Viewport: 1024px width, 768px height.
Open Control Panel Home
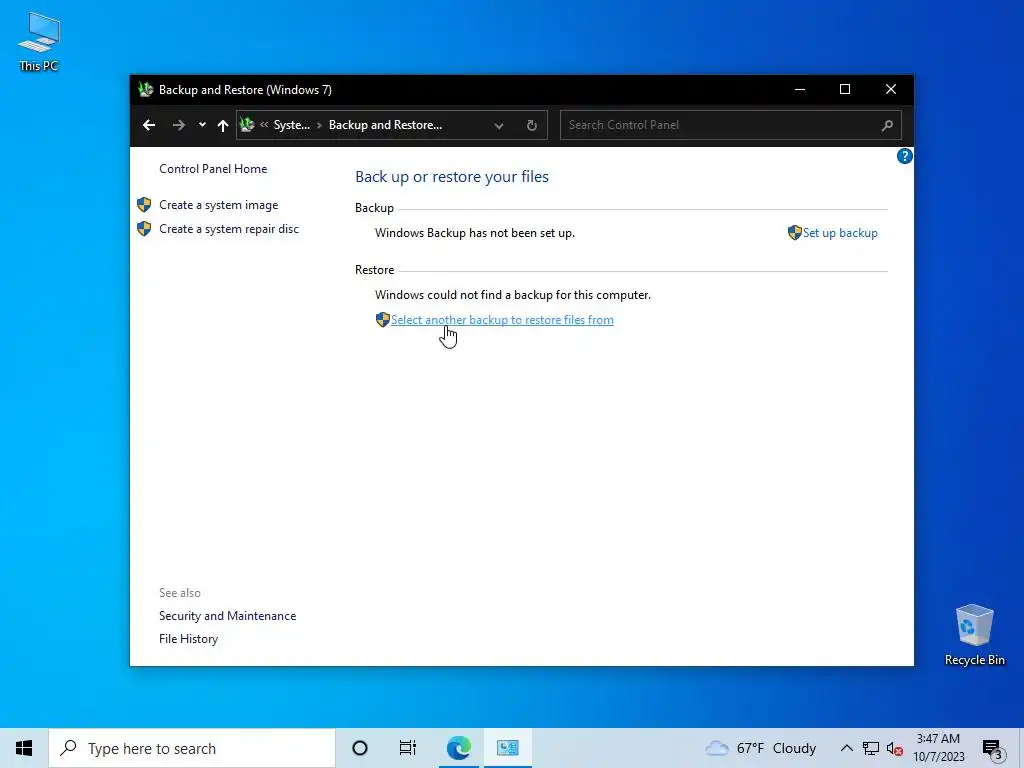coord(213,168)
